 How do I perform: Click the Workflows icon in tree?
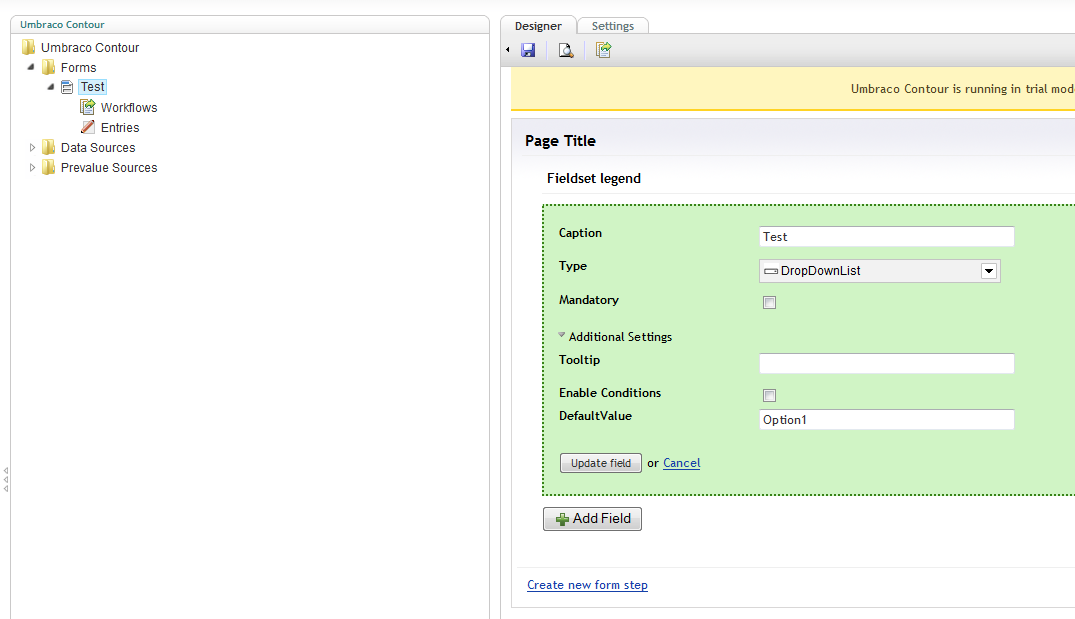tap(88, 107)
